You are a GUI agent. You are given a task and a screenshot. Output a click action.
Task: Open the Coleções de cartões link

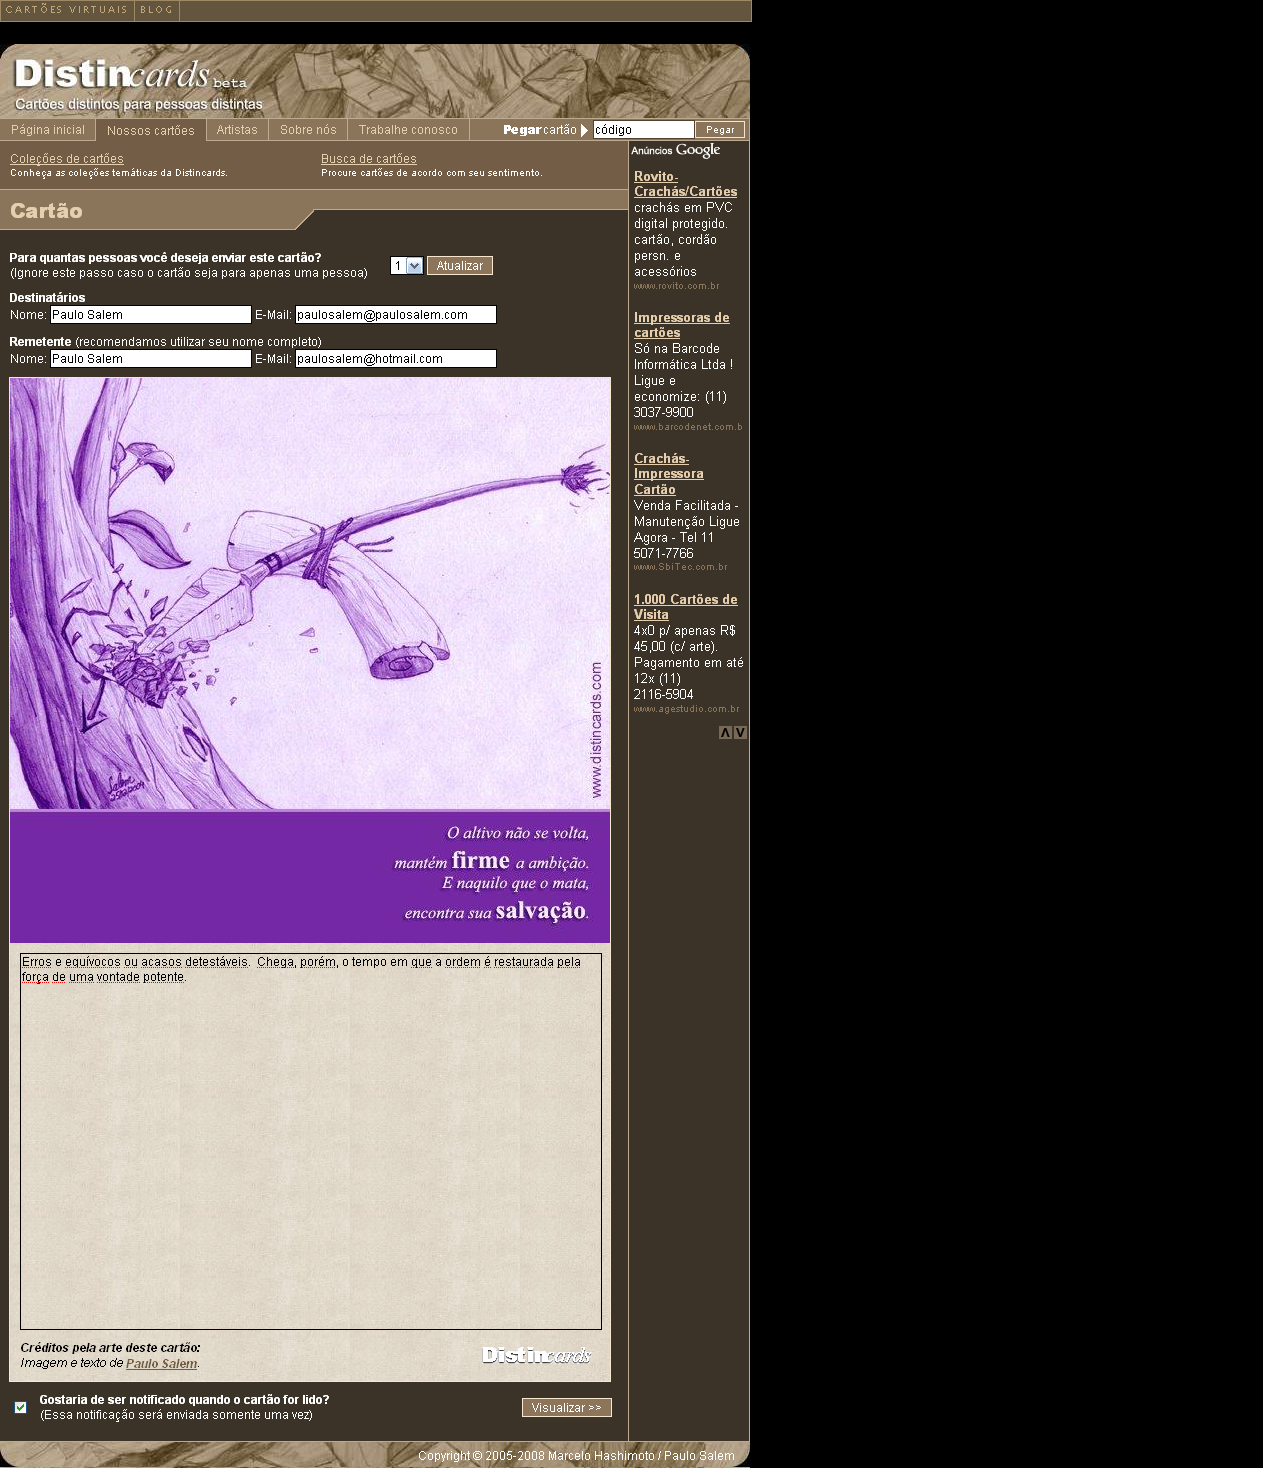click(x=67, y=159)
